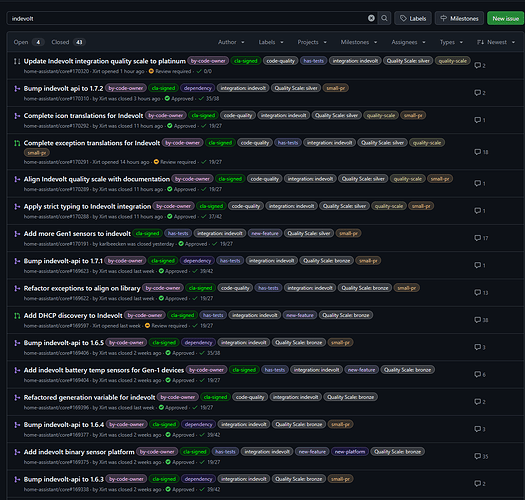The image size is (525, 500).
Task: Open the Milestones page
Action: click(459, 18)
